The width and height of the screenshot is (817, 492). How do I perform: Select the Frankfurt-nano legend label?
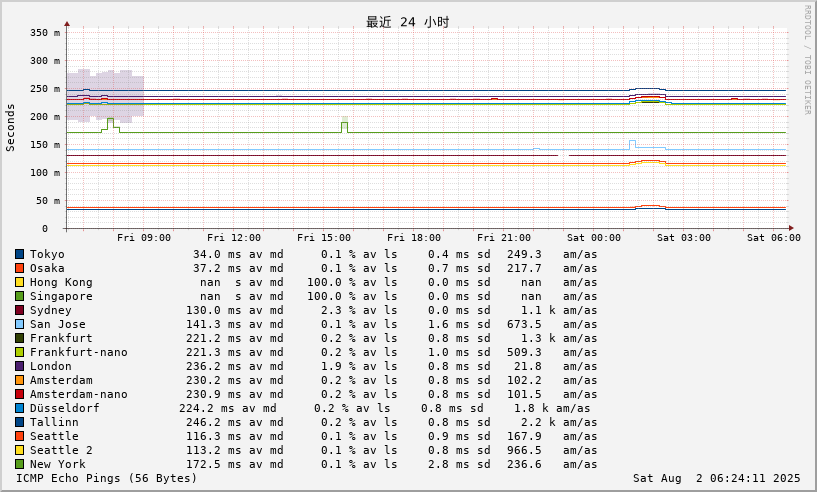79,353
